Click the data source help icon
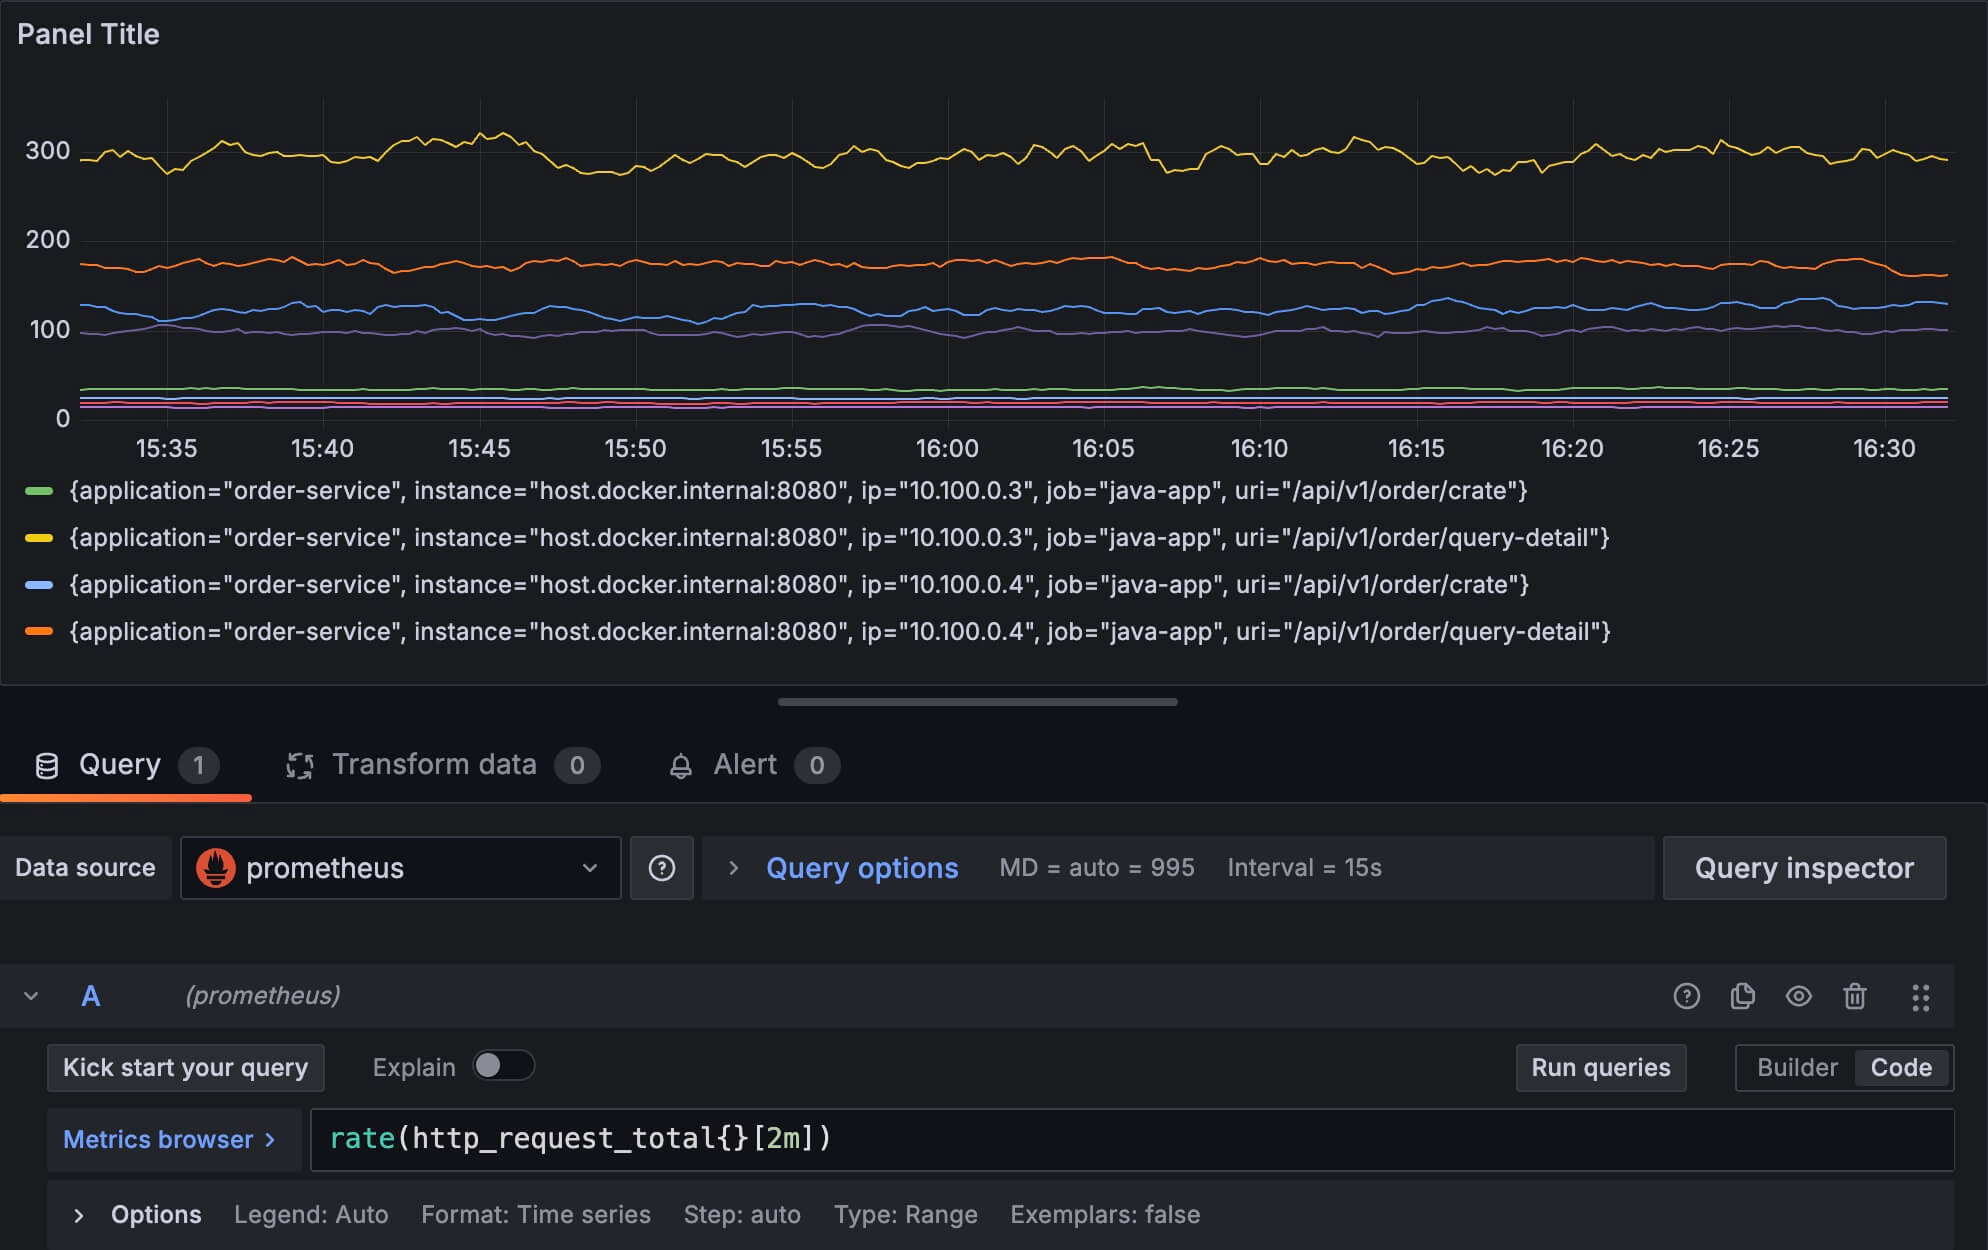The width and height of the screenshot is (1988, 1250). pyautogui.click(x=661, y=868)
